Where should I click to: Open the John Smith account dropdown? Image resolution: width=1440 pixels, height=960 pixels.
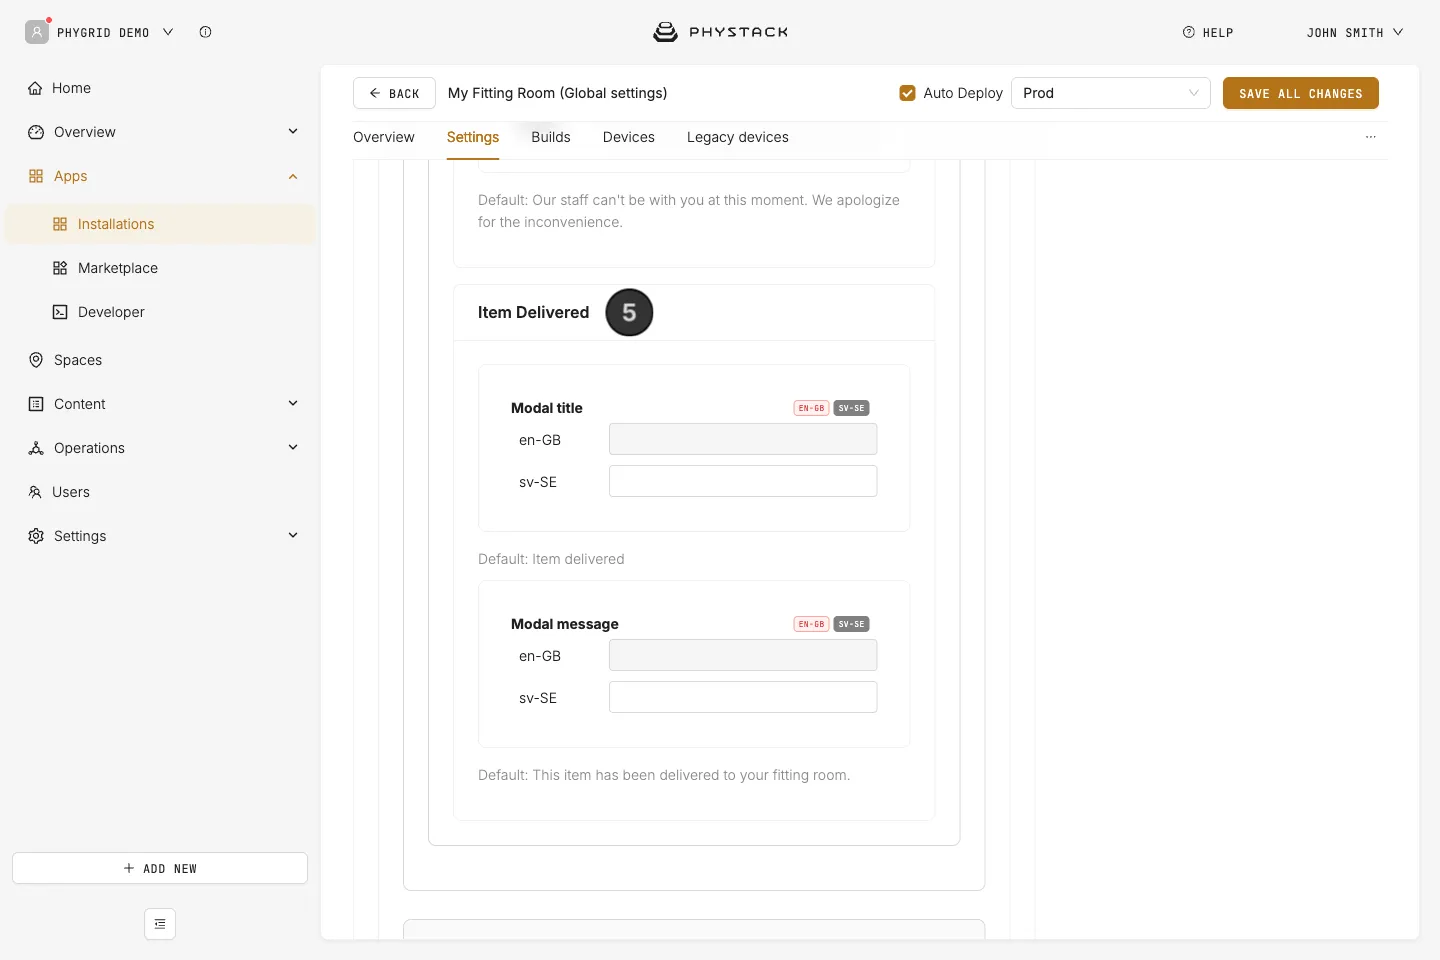click(1355, 32)
